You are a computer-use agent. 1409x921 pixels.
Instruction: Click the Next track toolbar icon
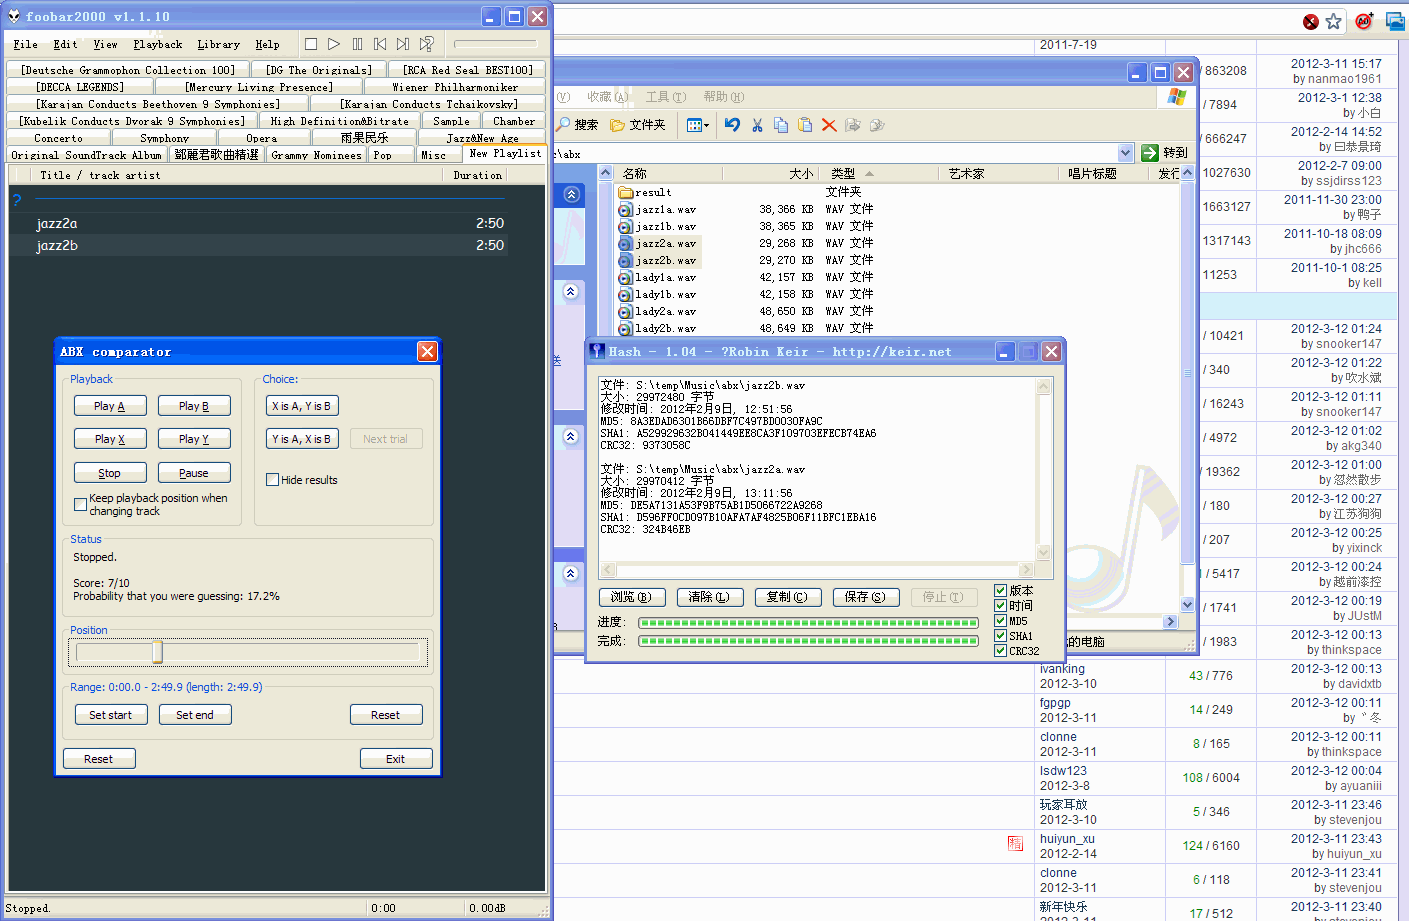click(x=403, y=44)
